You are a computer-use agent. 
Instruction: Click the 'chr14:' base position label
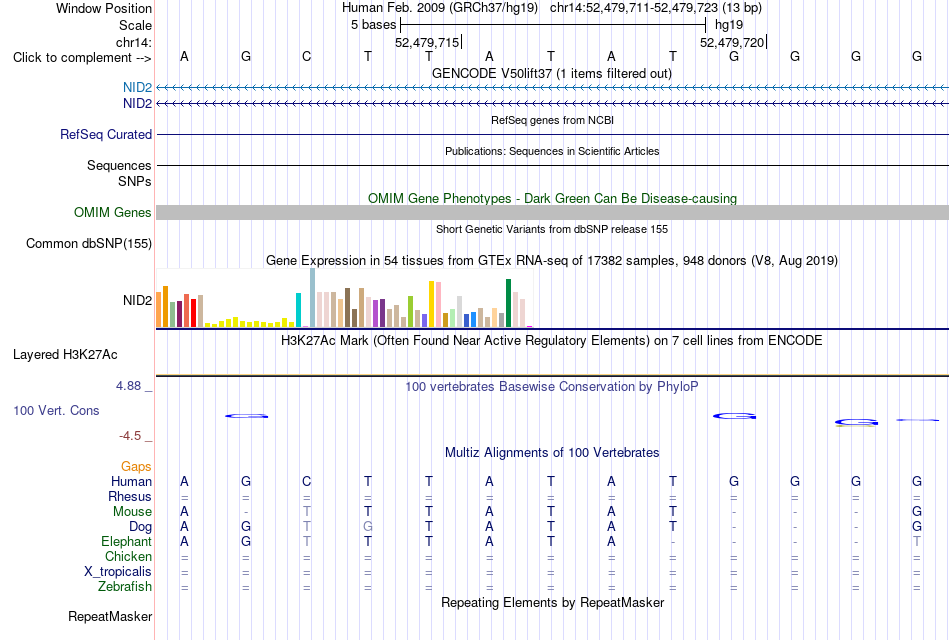134,42
